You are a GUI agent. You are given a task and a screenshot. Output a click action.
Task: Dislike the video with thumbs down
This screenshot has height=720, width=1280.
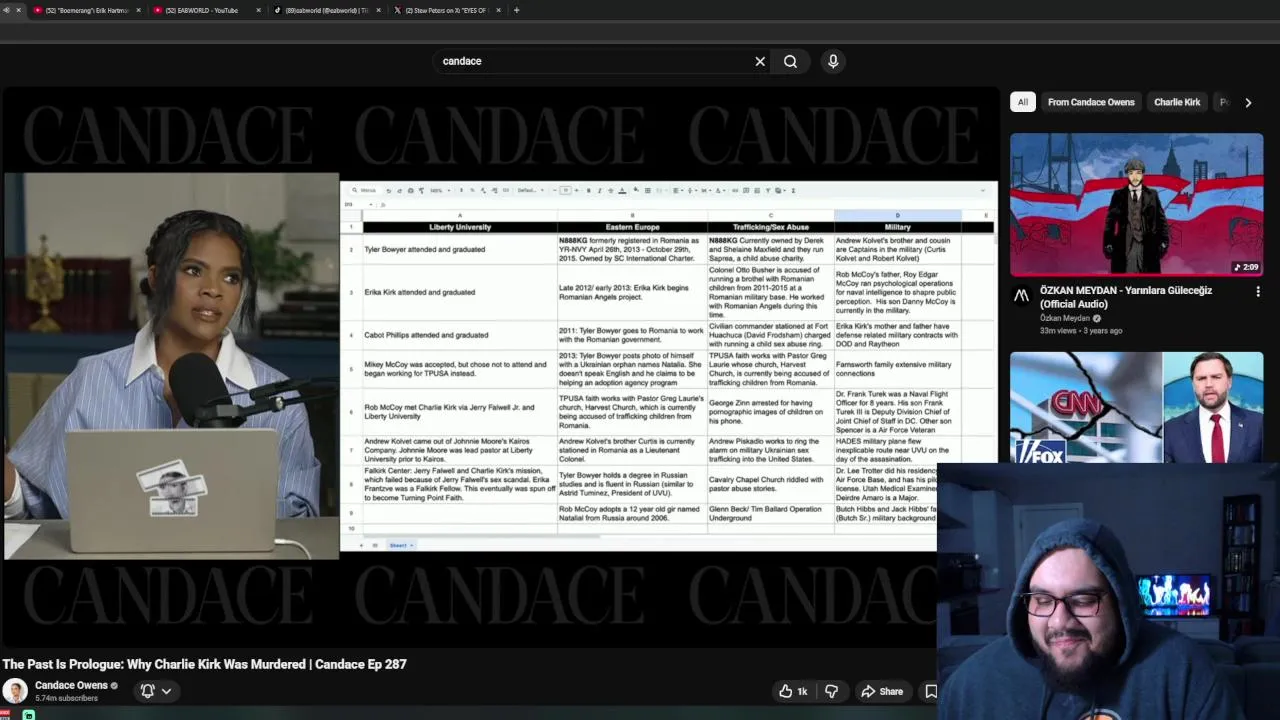[831, 691]
